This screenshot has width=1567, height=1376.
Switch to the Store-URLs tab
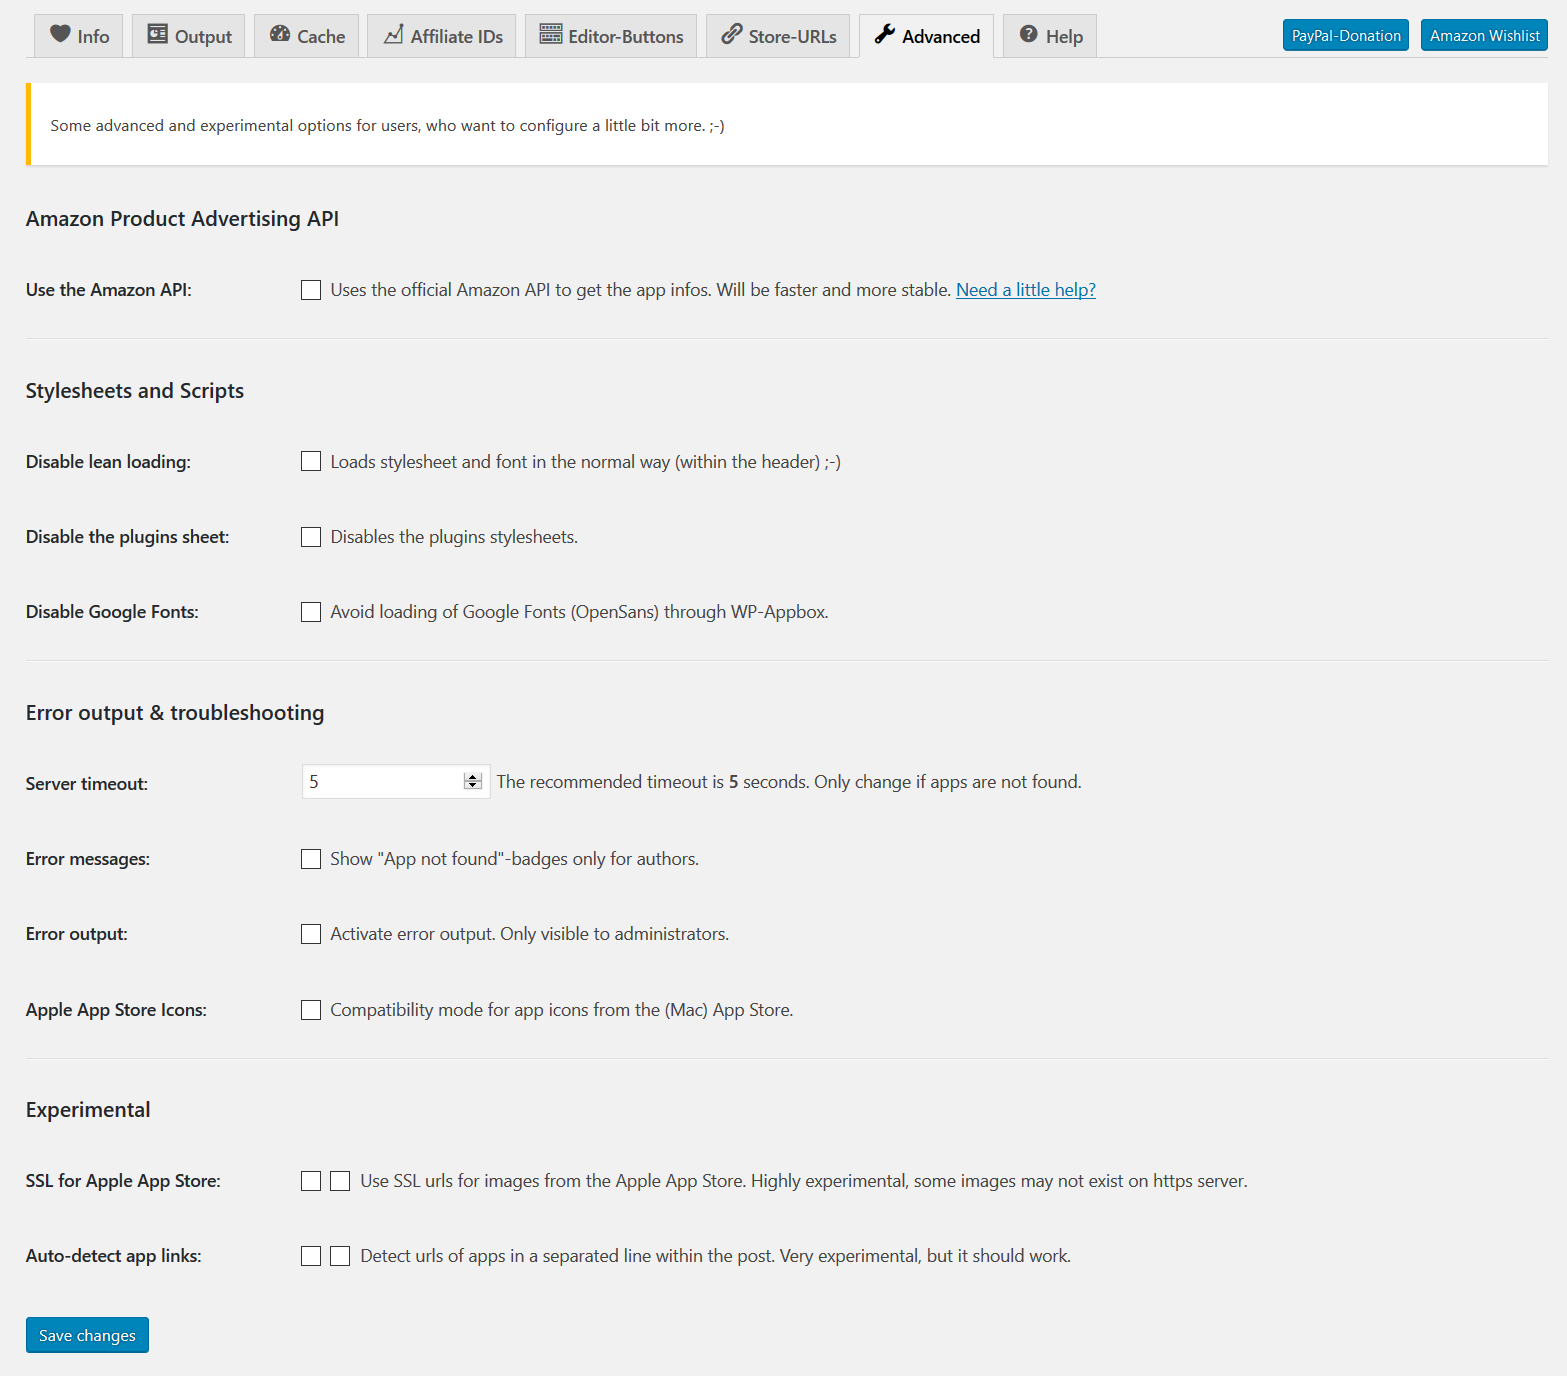(x=779, y=36)
